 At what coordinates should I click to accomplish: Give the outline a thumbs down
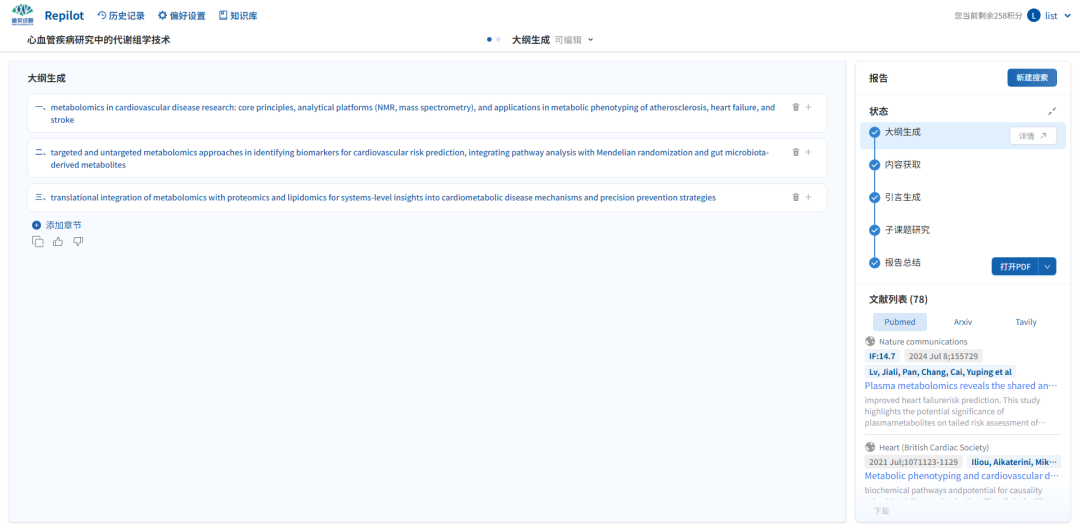coord(78,241)
